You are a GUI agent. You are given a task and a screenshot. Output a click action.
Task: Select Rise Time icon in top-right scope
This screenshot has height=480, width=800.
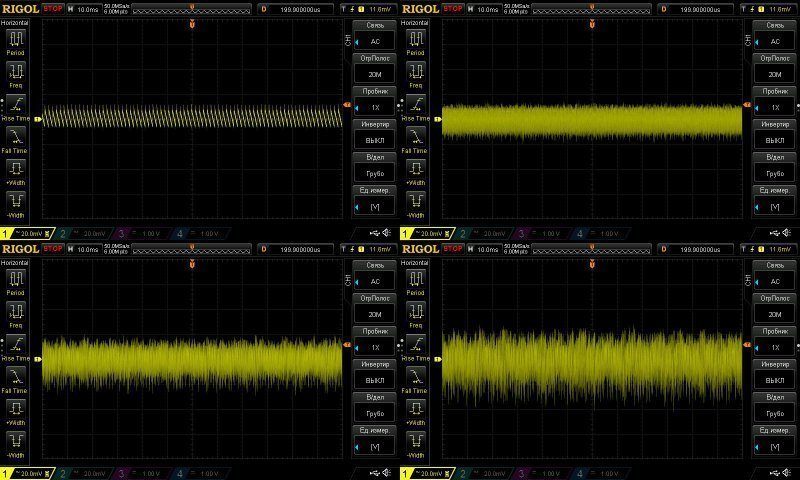(x=416, y=105)
